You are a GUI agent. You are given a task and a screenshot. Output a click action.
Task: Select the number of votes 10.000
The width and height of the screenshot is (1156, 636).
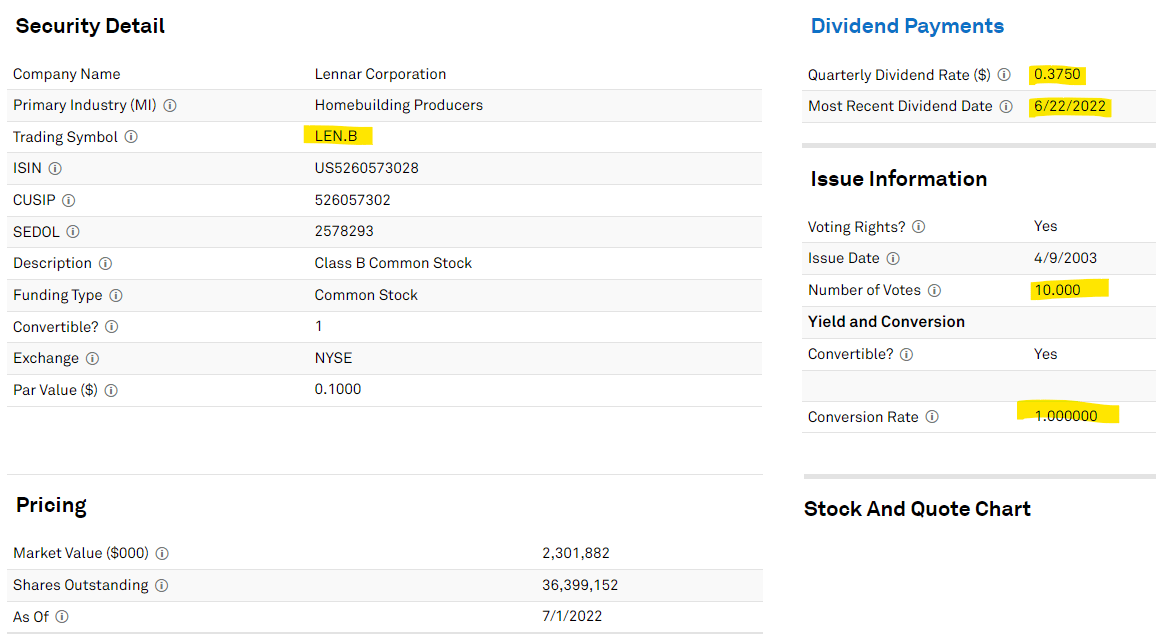1057,290
